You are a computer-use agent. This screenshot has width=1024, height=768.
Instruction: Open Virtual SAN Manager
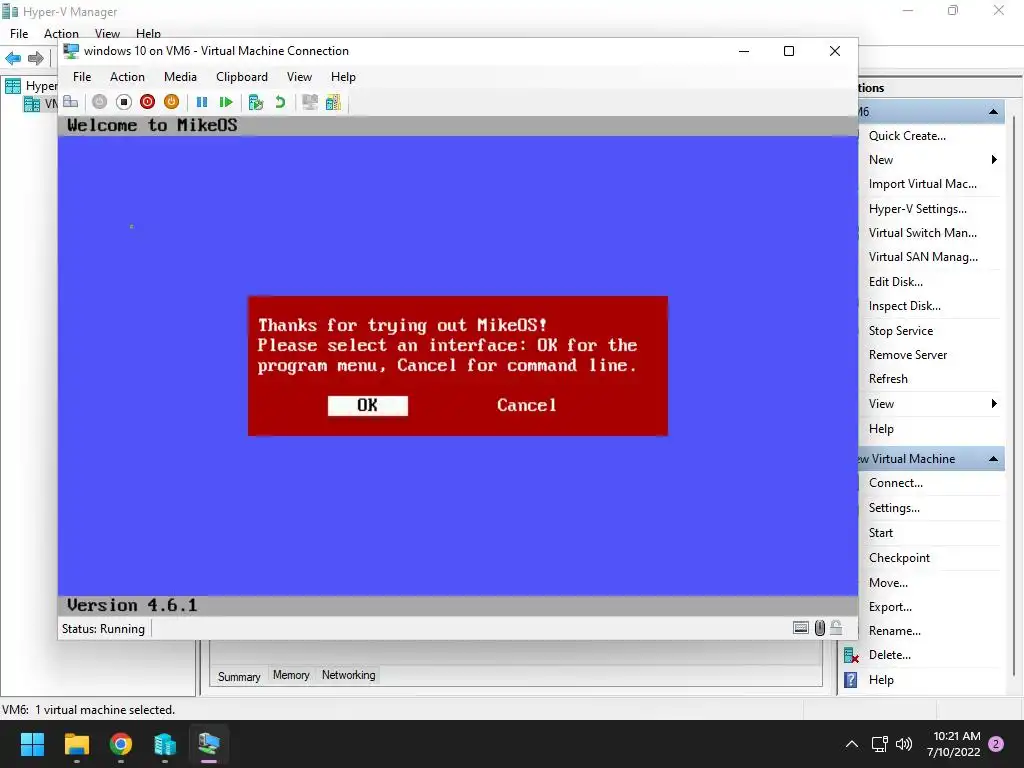coord(923,257)
